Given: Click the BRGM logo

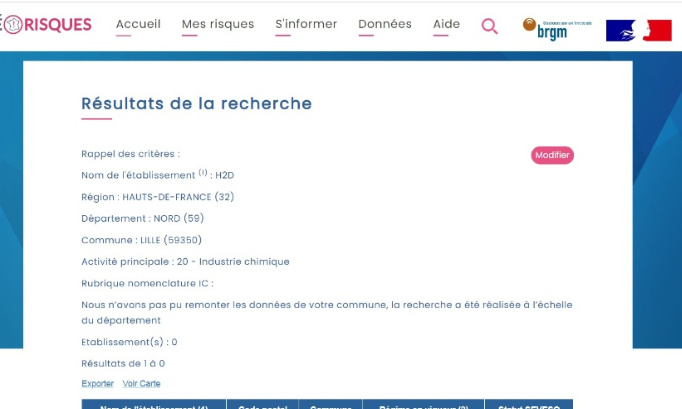Looking at the screenshot, I should 557,29.
